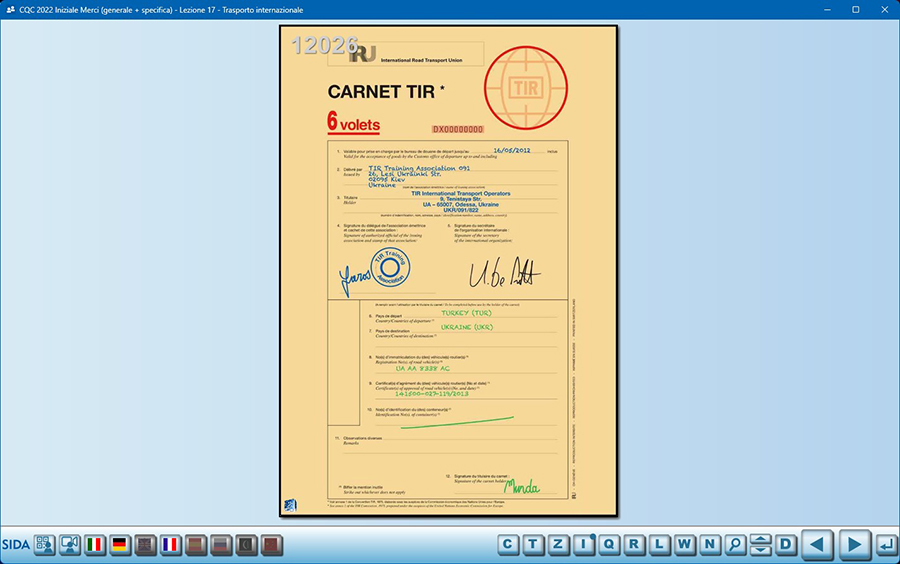Click the Carnet TIR document image
The width and height of the screenshot is (900, 564).
(449, 271)
